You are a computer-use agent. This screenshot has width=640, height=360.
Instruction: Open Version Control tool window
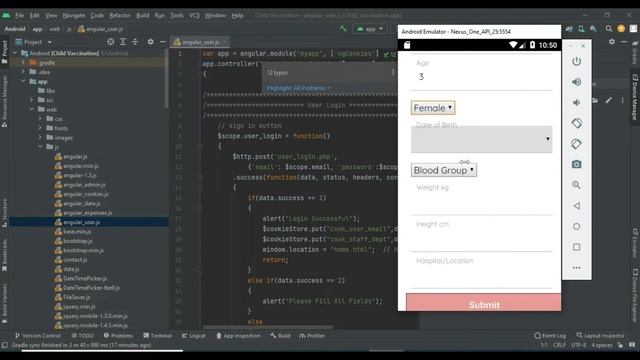tap(38, 336)
